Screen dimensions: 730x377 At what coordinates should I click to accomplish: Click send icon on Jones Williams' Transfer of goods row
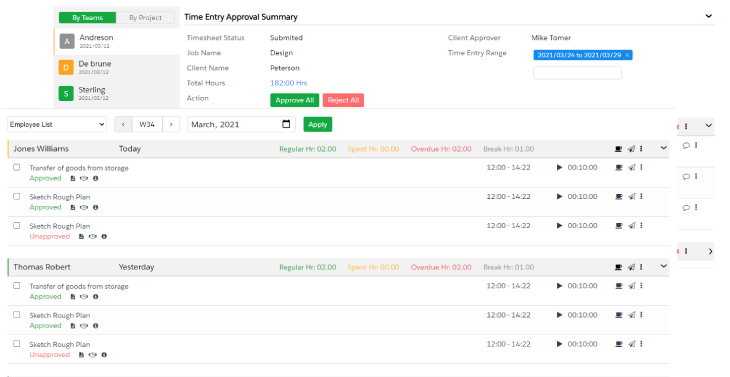pos(632,168)
